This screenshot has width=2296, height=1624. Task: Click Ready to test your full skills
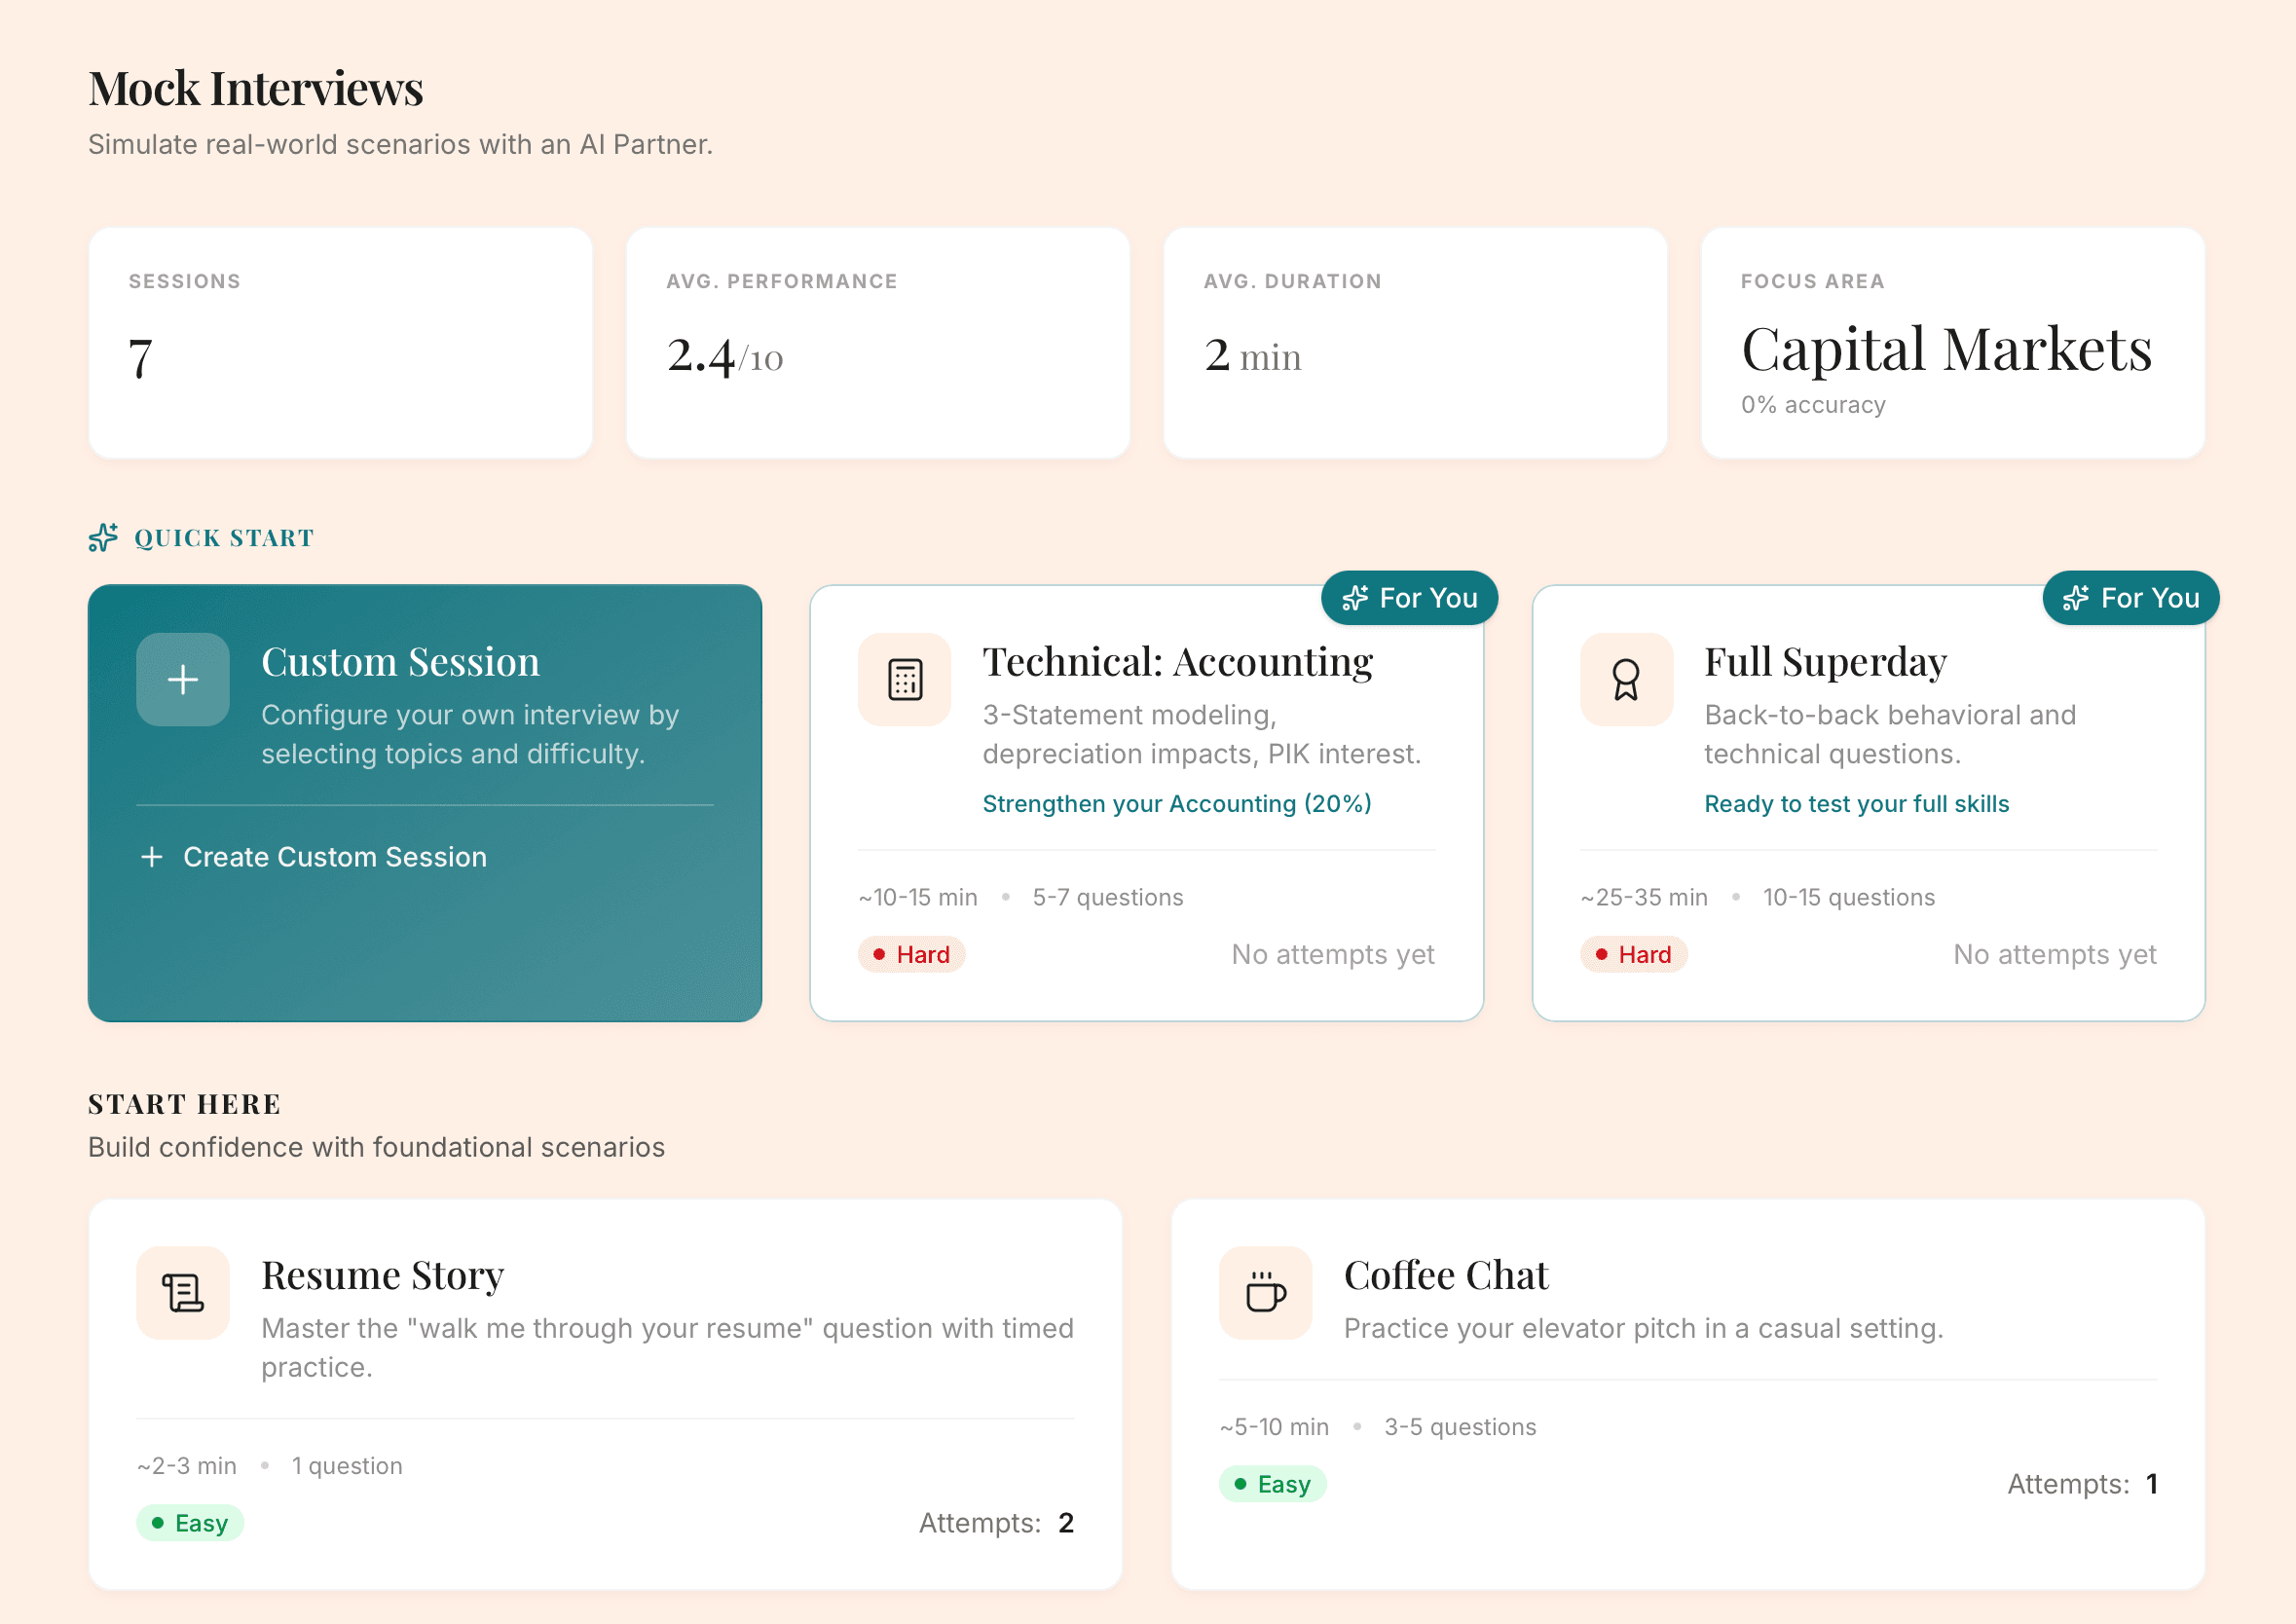[x=1857, y=804]
